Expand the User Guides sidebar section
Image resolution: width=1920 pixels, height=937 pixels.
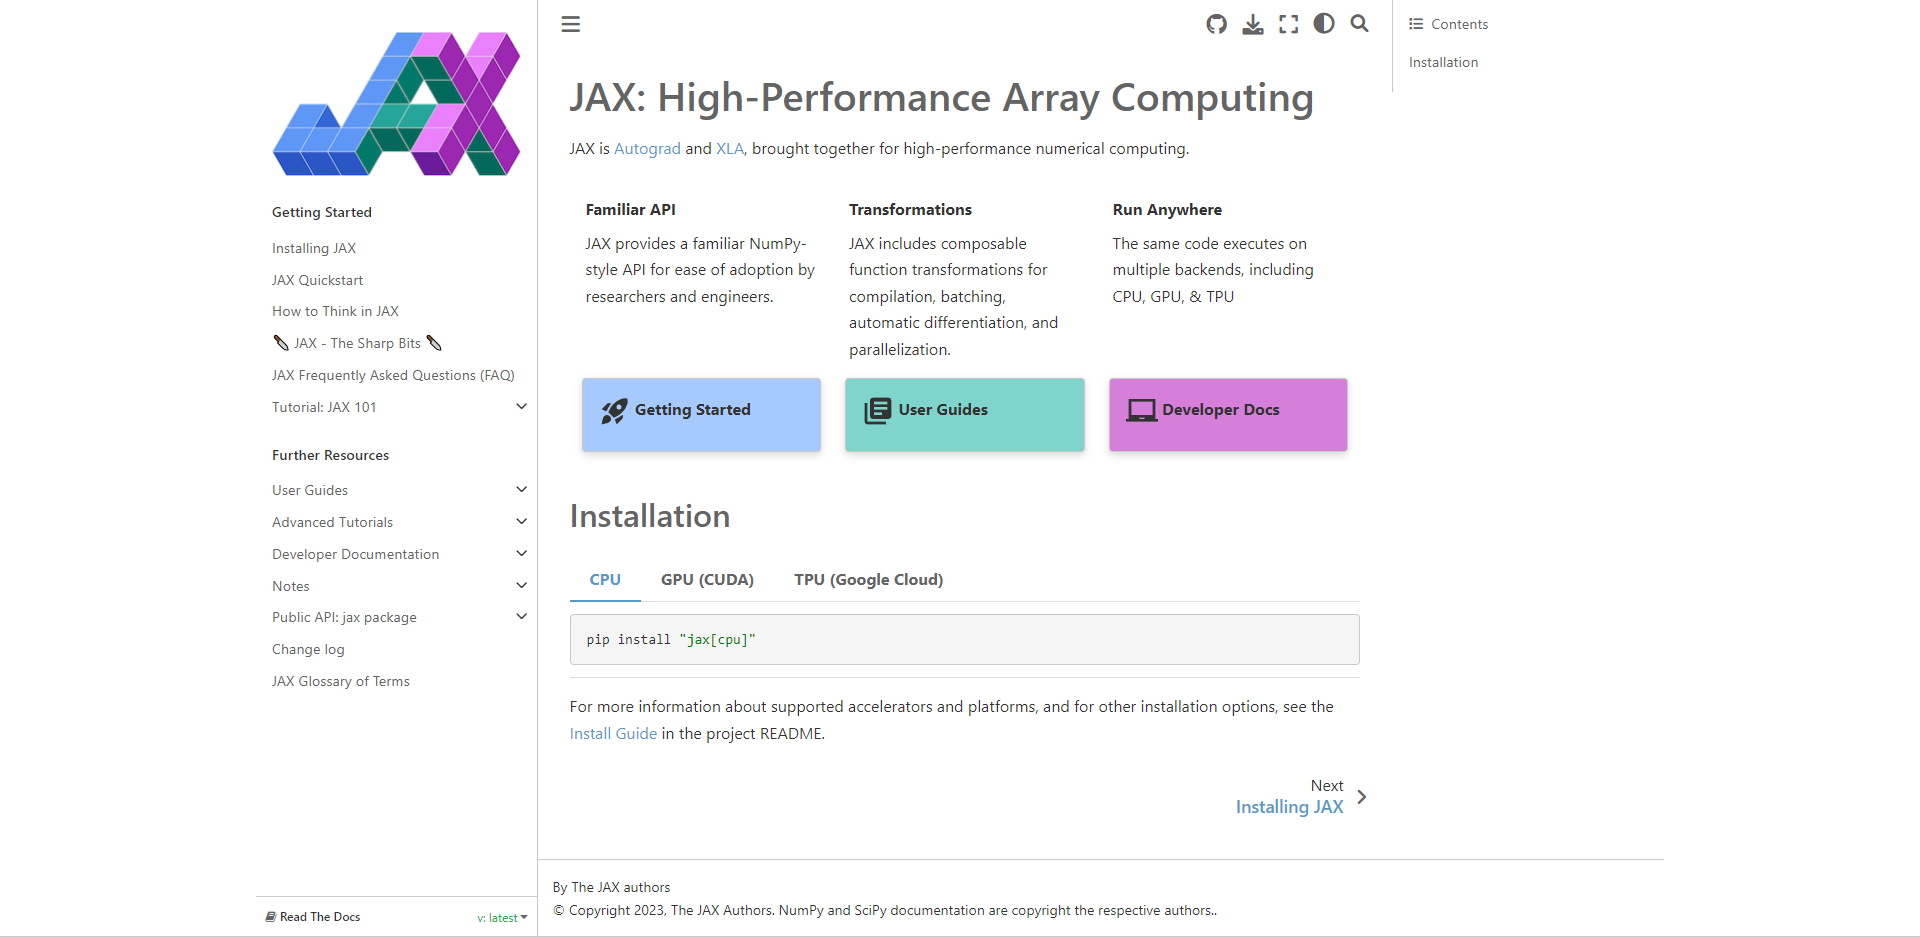tap(521, 490)
